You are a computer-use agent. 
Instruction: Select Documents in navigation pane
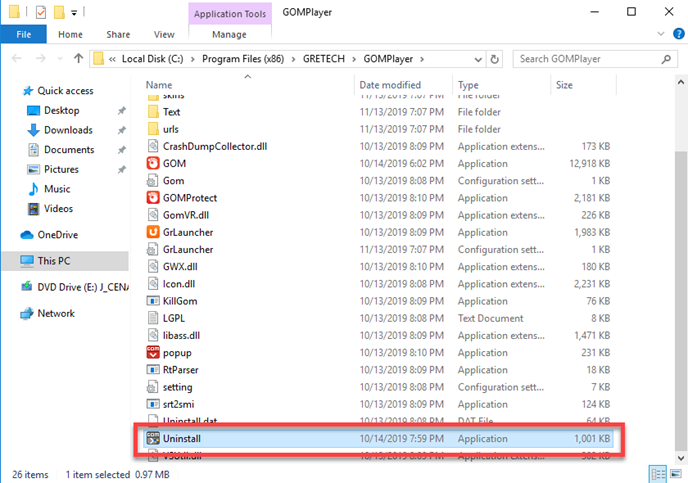pos(69,150)
